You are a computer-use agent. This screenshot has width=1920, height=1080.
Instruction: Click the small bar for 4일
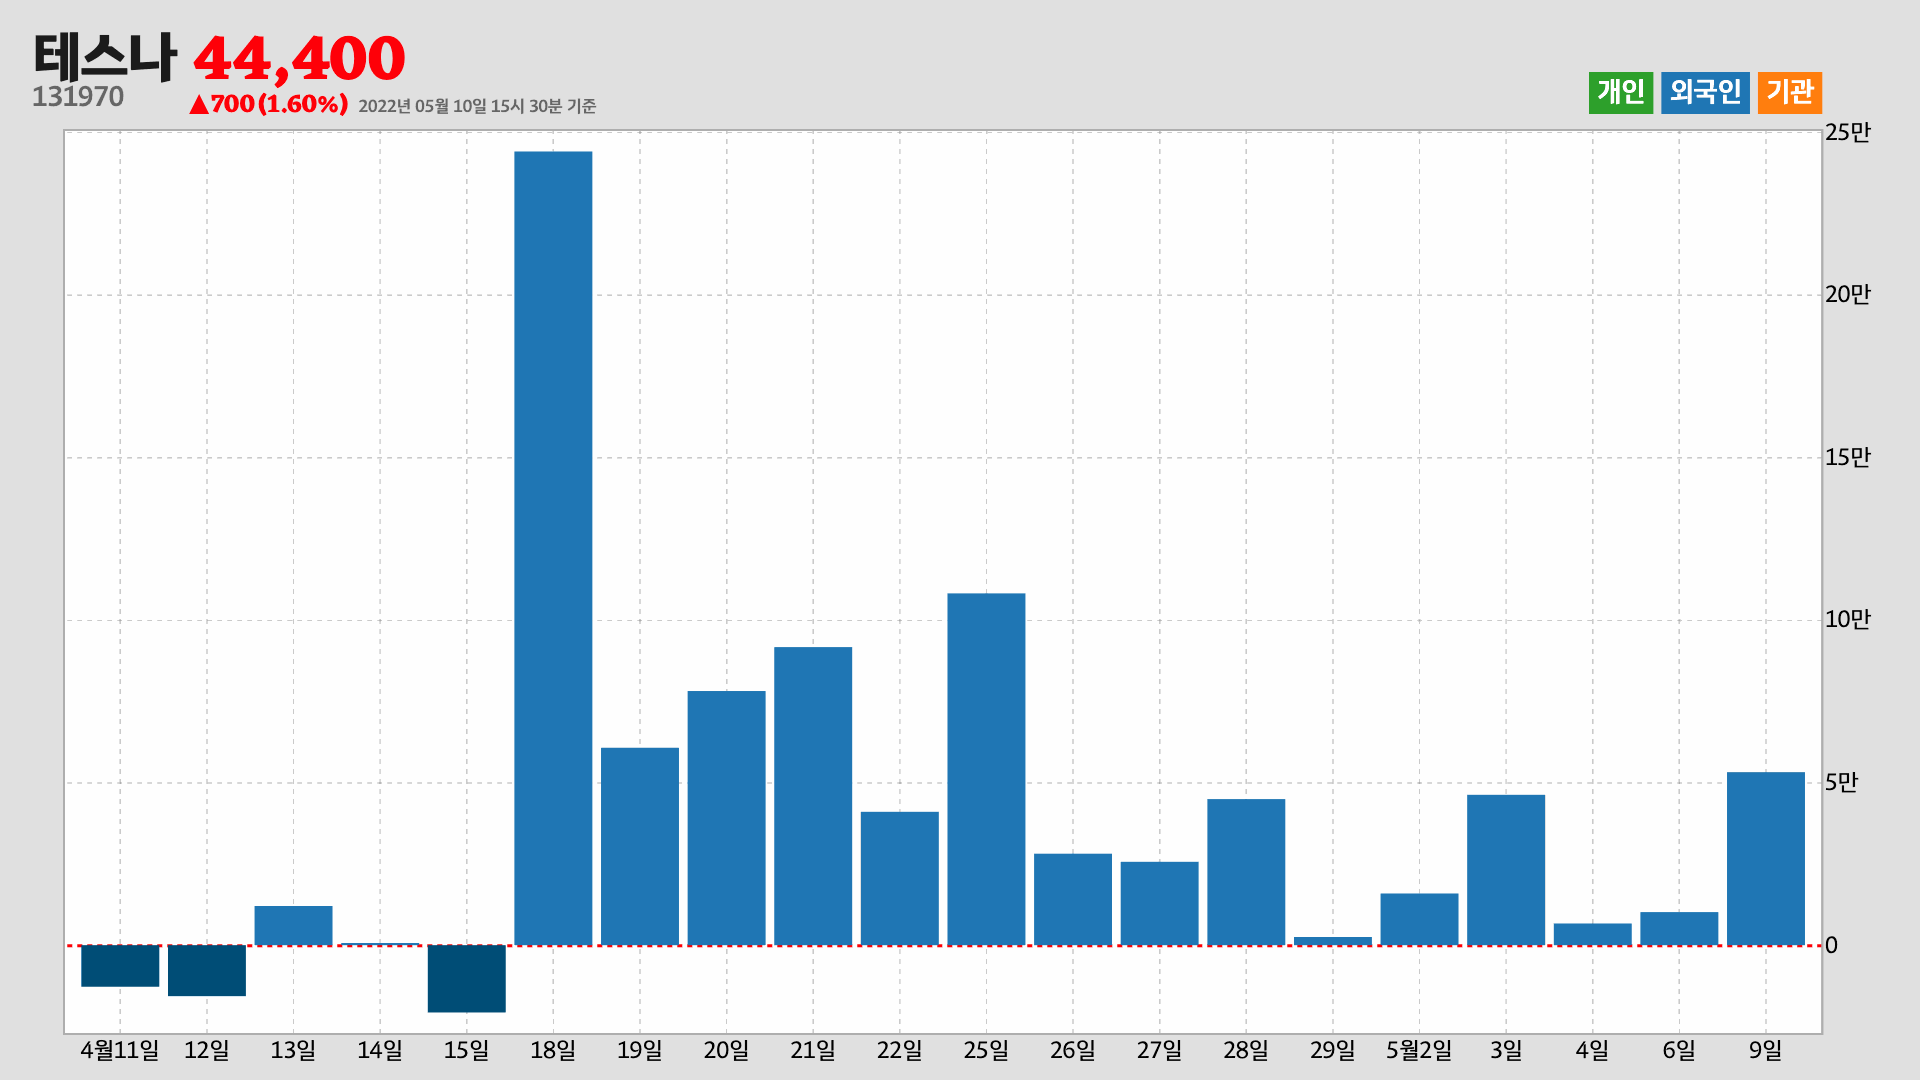click(1593, 934)
